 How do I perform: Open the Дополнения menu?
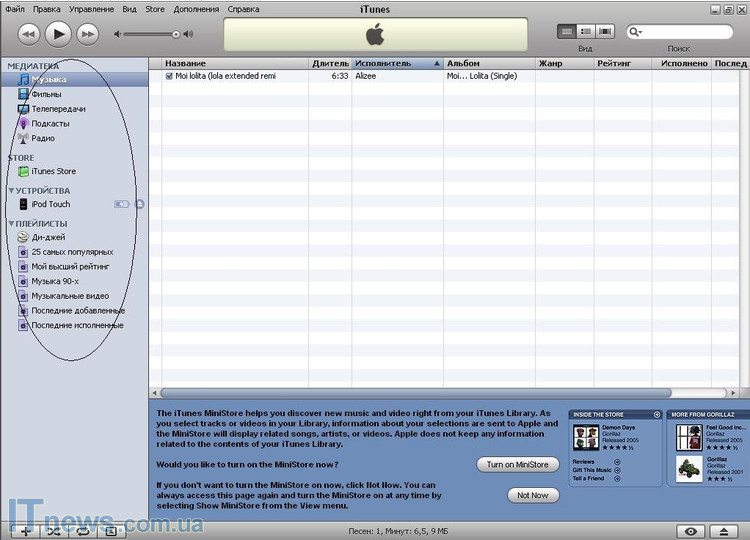coord(195,9)
